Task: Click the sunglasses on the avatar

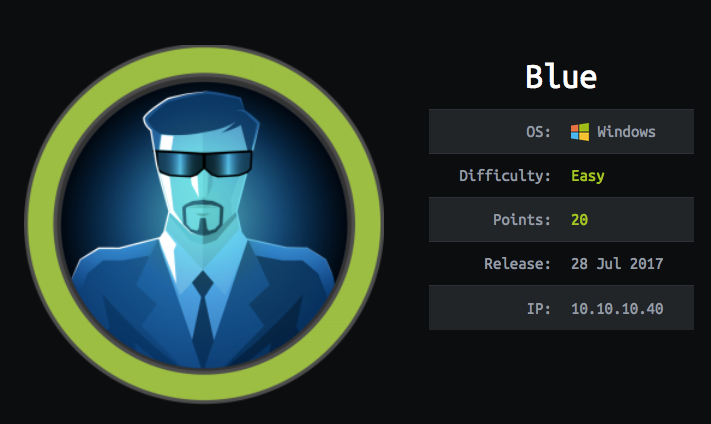Action: pyautogui.click(x=204, y=163)
